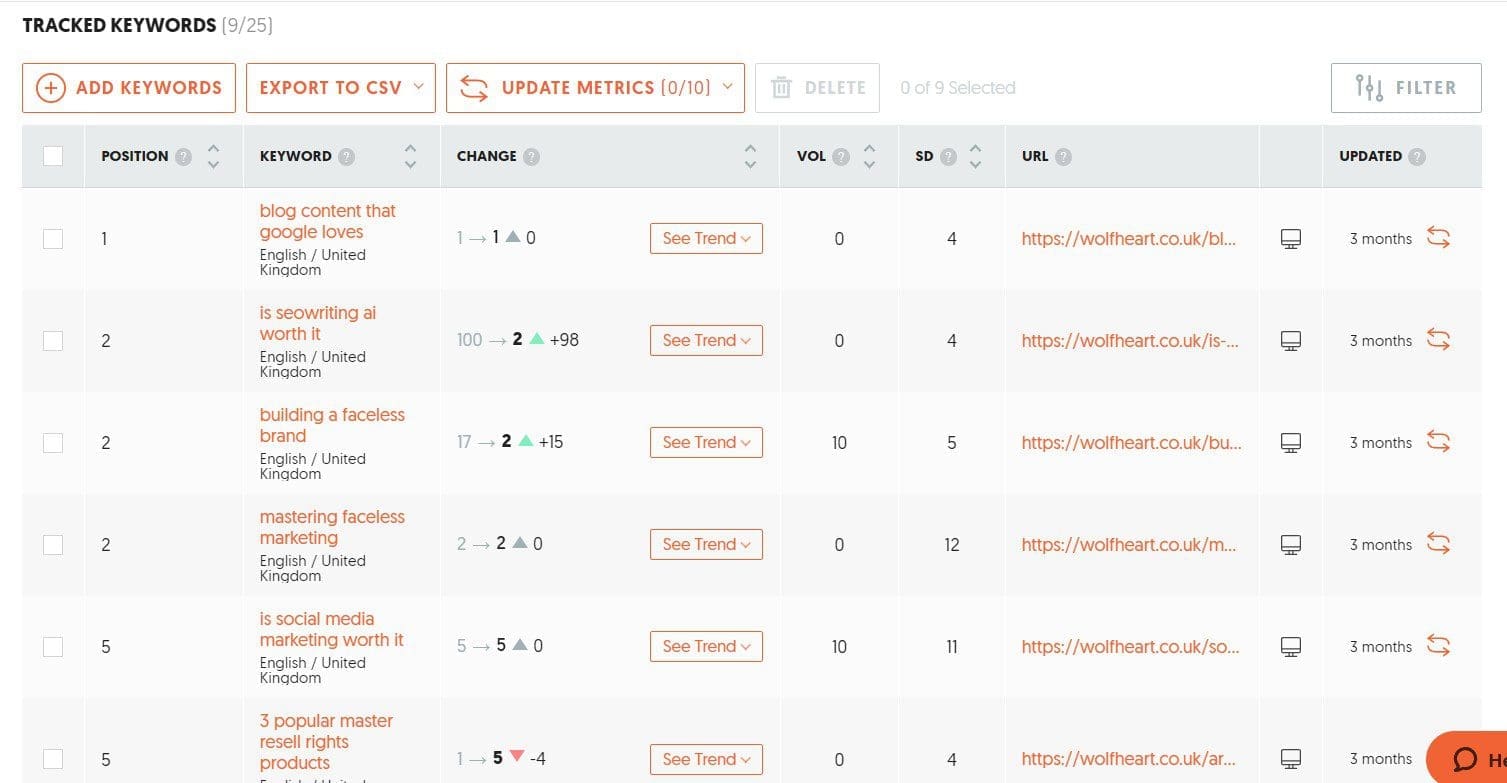Open the help chat bubble

point(1467,758)
